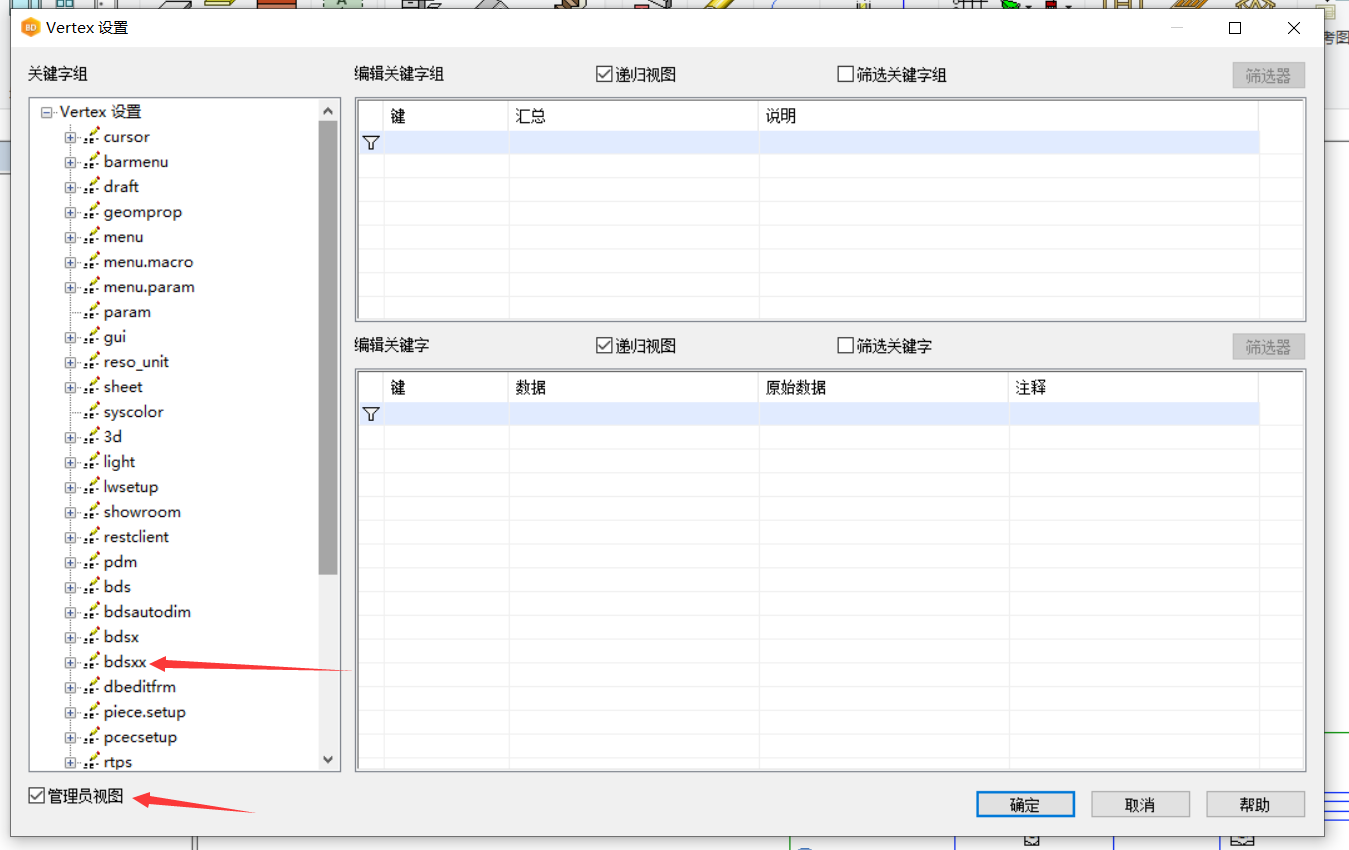Select the rtps tree item
The image size is (1349, 850).
point(118,762)
